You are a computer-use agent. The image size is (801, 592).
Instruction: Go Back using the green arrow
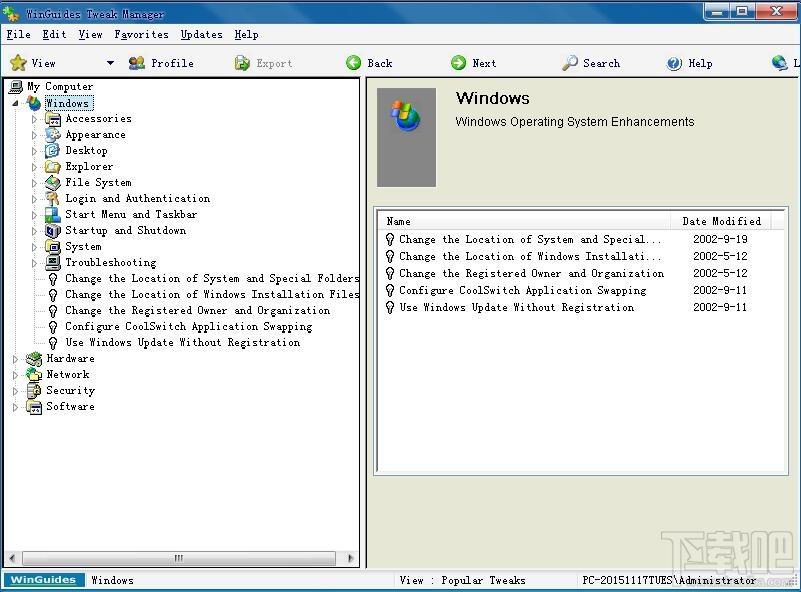(354, 63)
